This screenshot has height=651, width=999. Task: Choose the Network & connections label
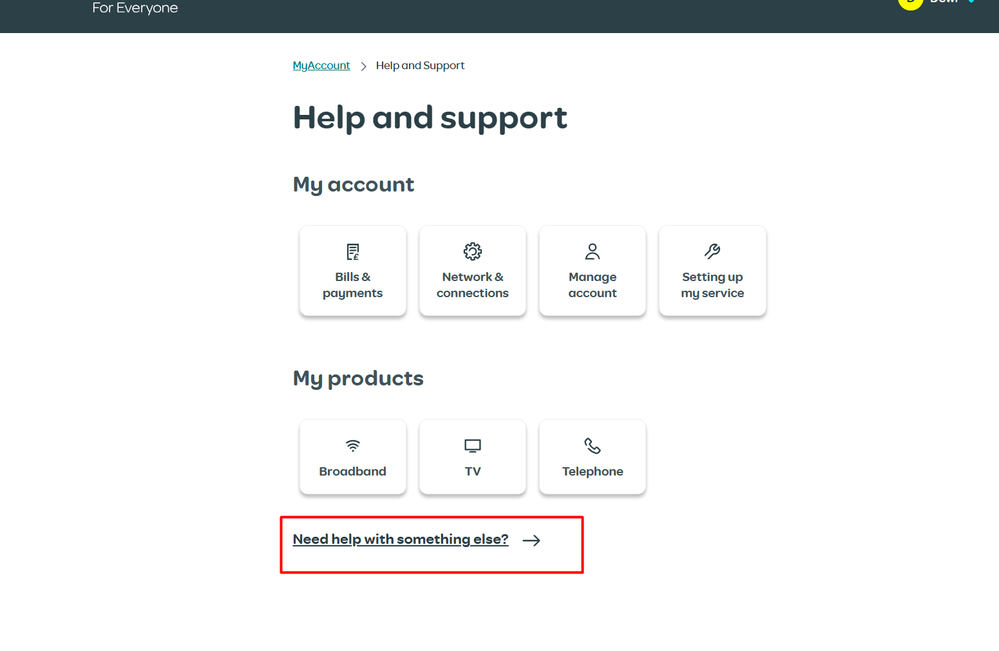pos(473,285)
